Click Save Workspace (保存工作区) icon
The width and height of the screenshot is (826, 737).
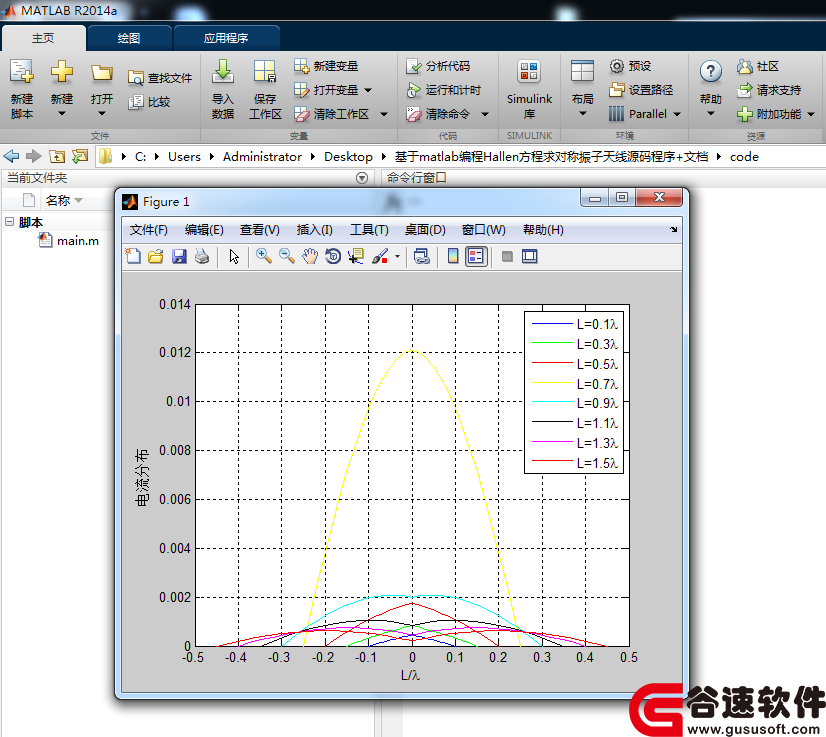click(264, 72)
